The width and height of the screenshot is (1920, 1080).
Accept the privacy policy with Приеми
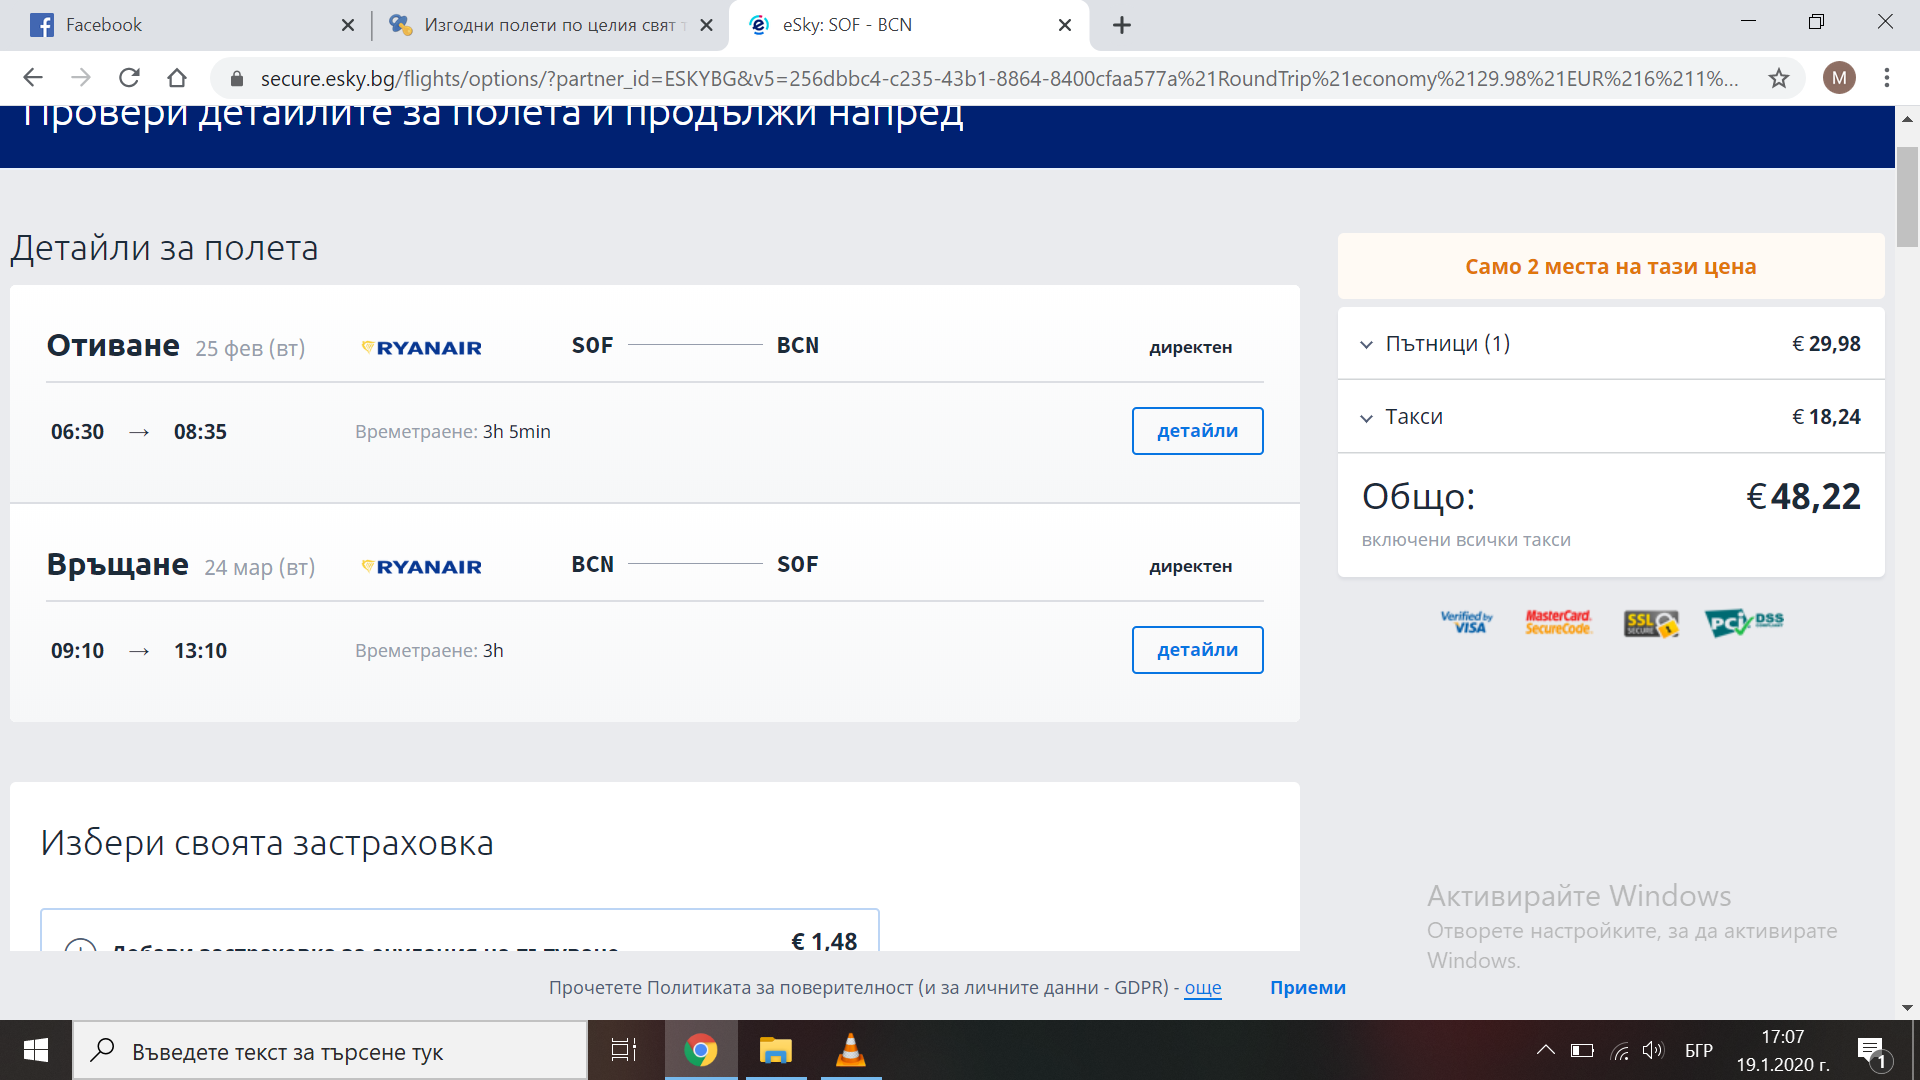point(1307,988)
